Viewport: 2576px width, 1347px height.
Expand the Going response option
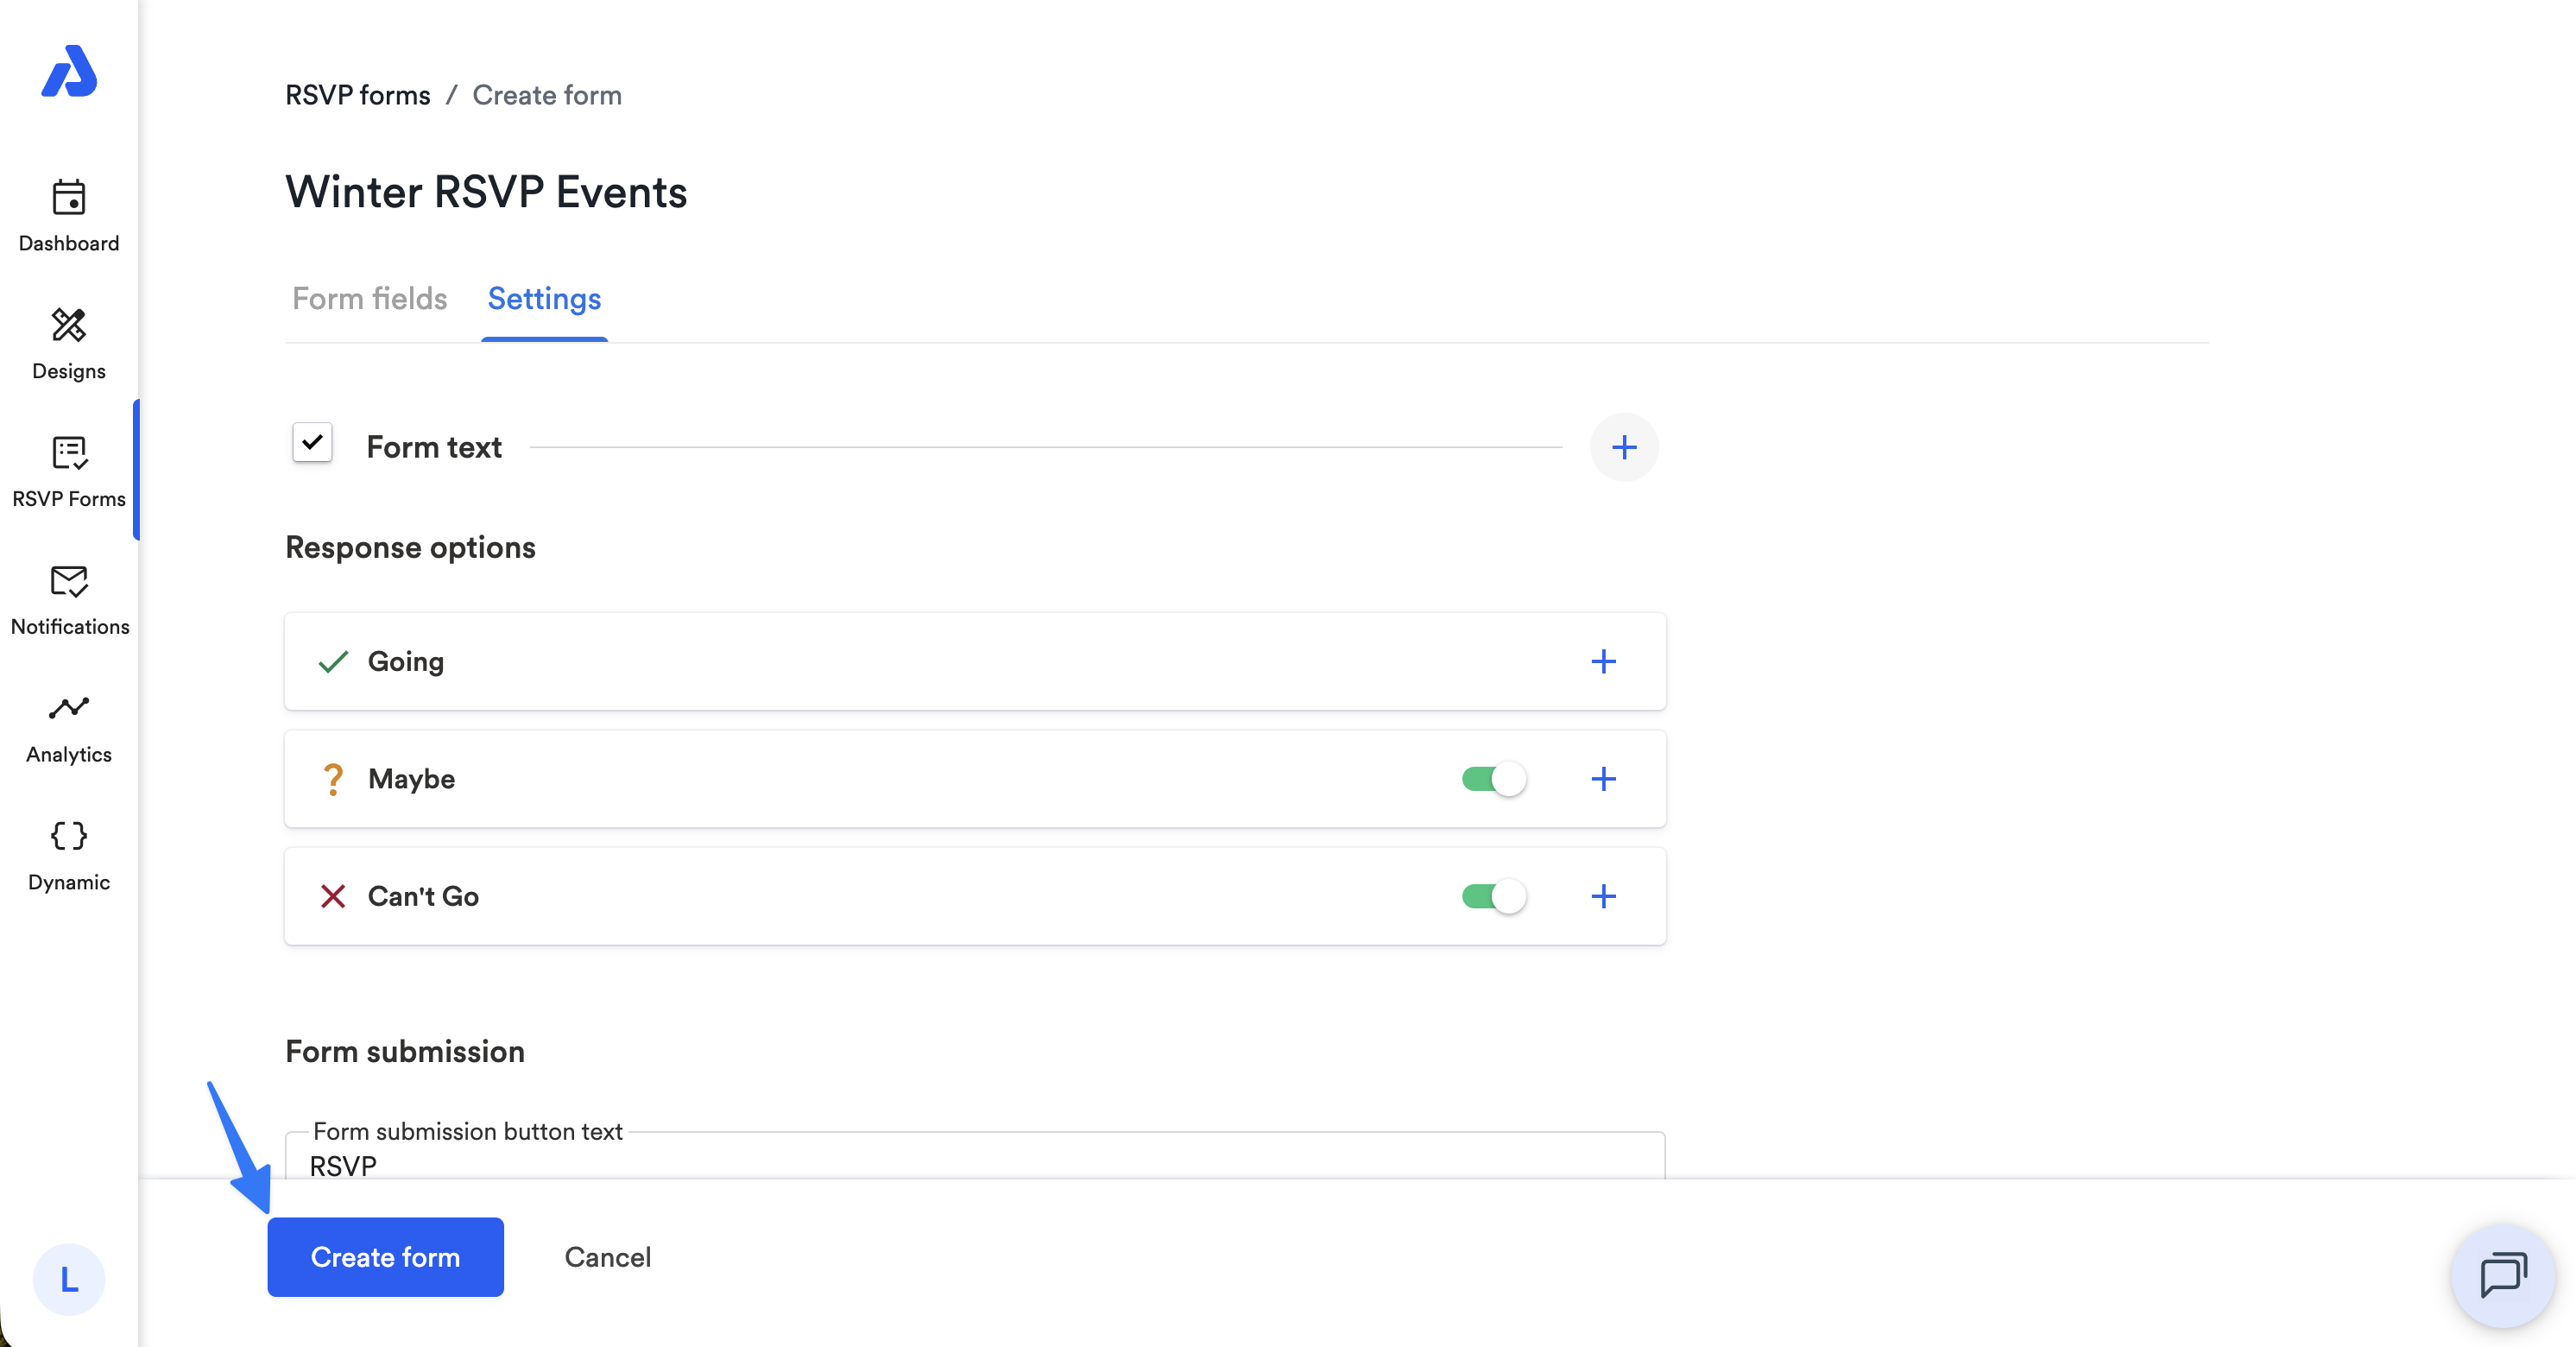coord(1603,661)
